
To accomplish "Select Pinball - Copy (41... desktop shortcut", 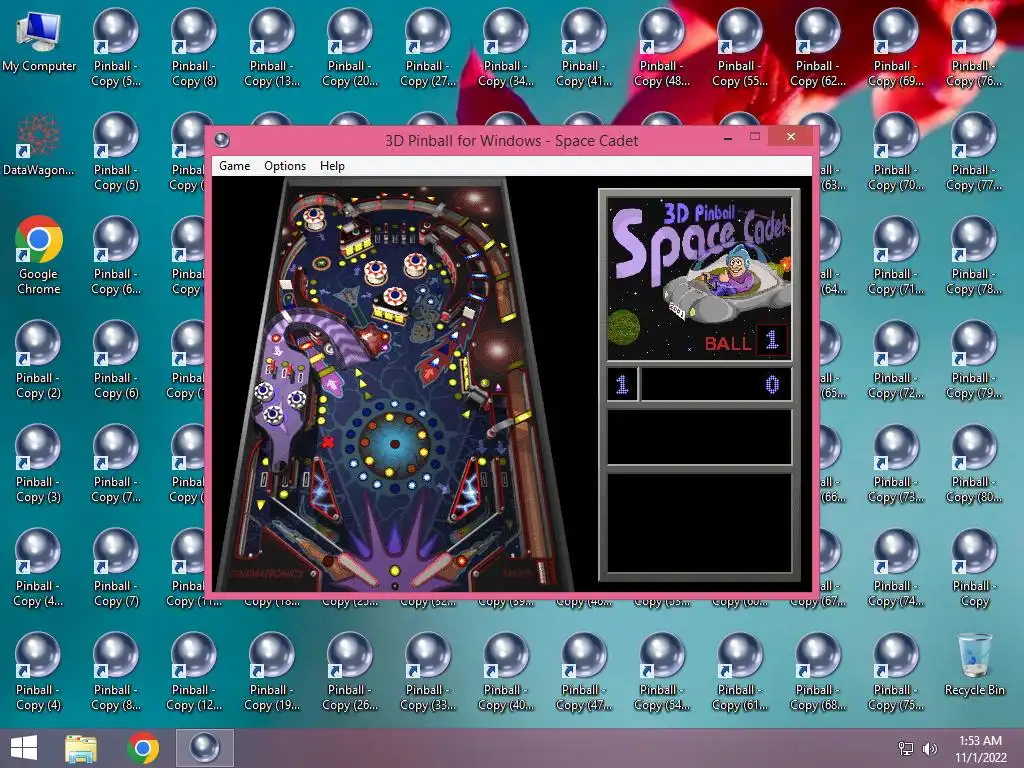I will point(584,48).
